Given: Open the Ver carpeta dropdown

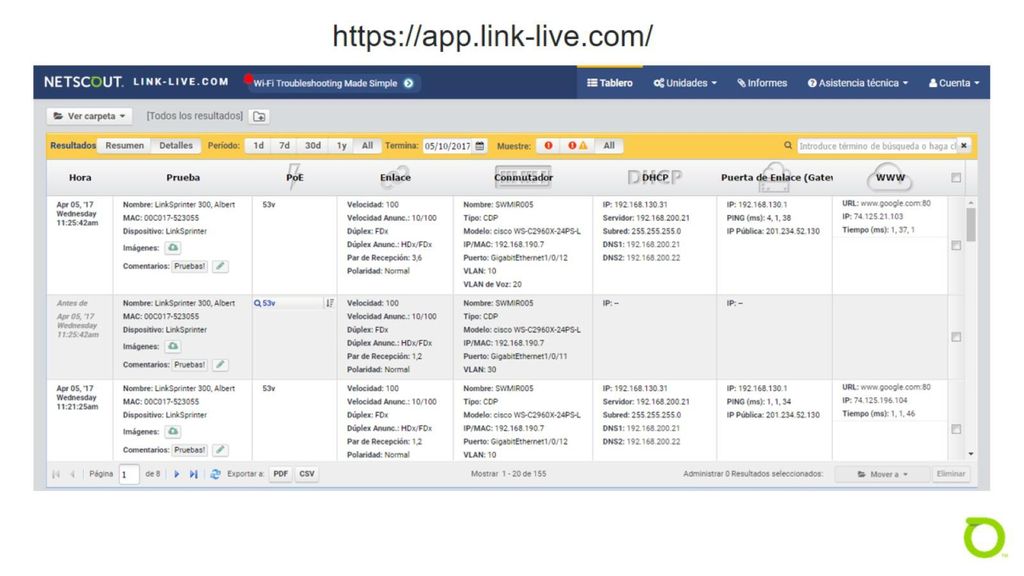Looking at the screenshot, I should [89, 116].
